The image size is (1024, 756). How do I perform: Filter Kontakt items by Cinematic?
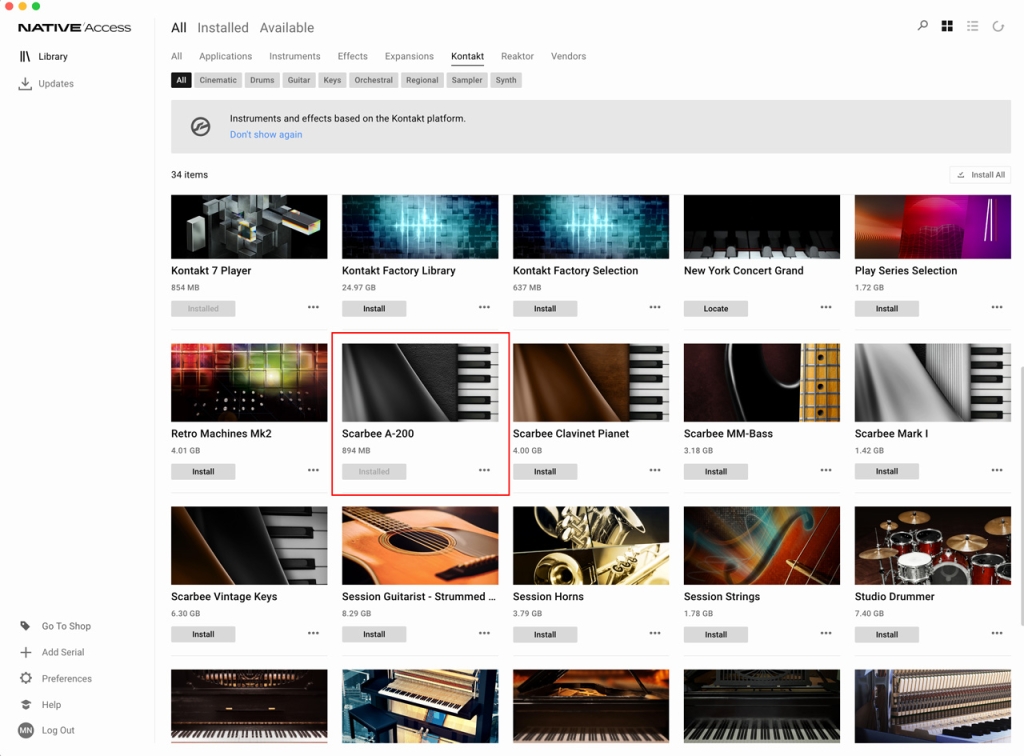coord(218,80)
